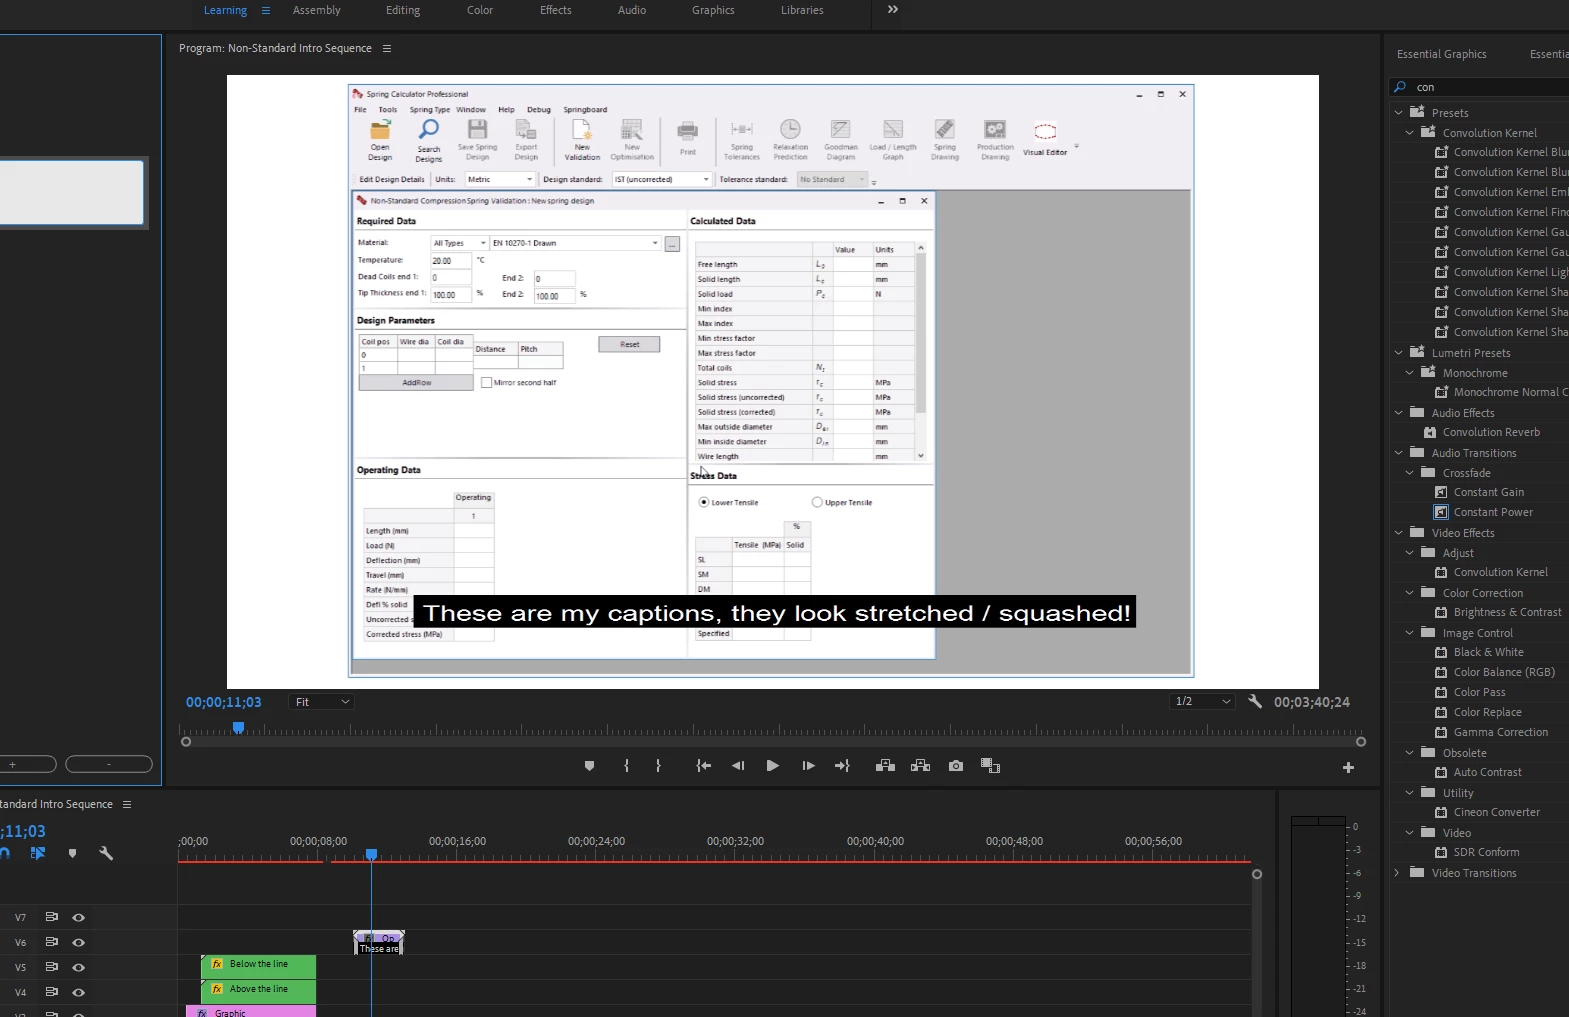The height and width of the screenshot is (1017, 1569).
Task: Open the Comparison View button
Action: [990, 766]
